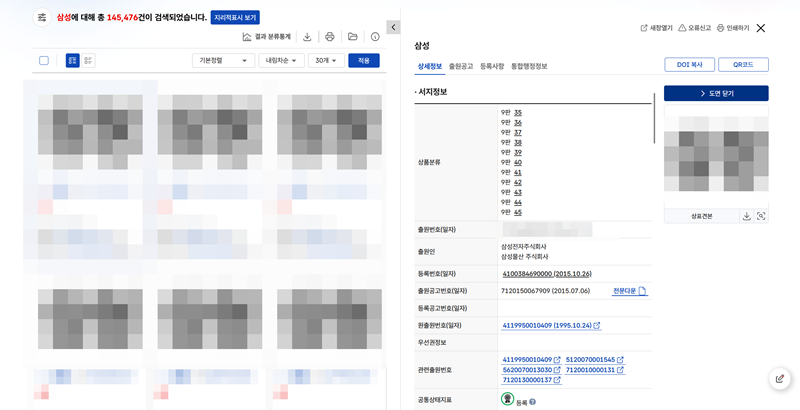The width and height of the screenshot is (800, 410).
Task: Collapse drawing with 도면 닫기
Action: pyautogui.click(x=716, y=93)
